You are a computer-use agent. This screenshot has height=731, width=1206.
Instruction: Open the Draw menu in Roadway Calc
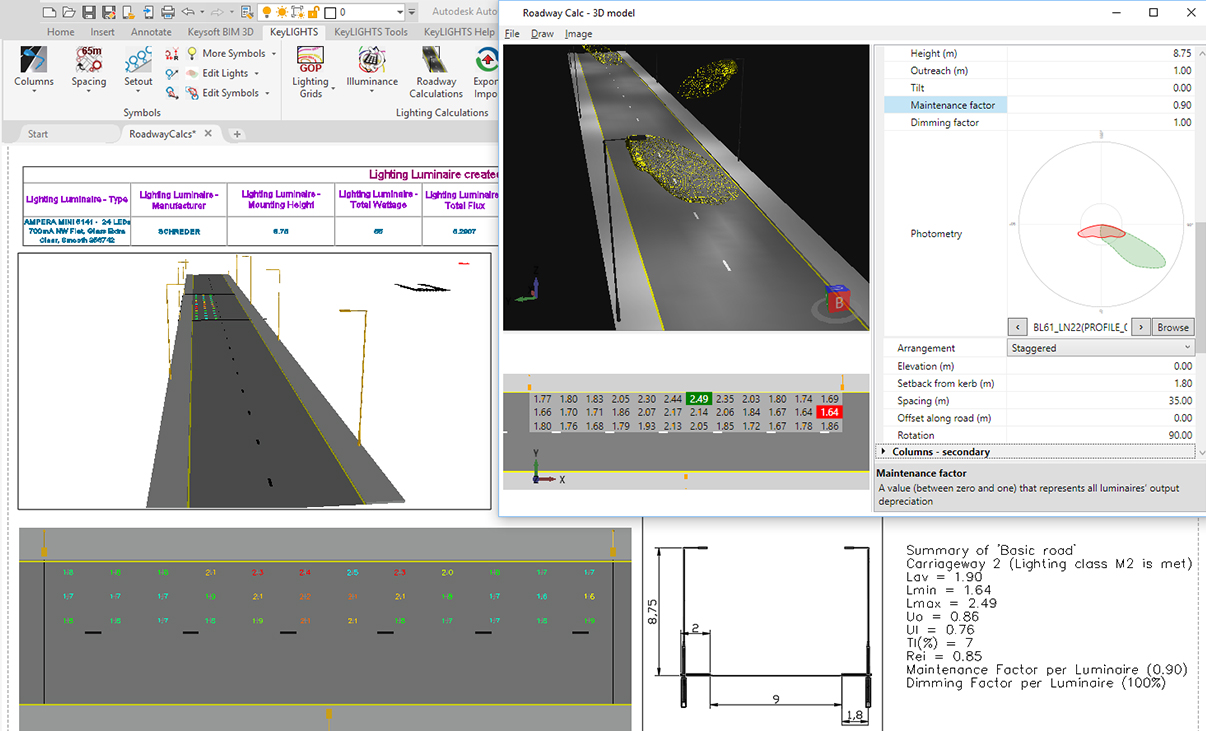click(x=542, y=33)
